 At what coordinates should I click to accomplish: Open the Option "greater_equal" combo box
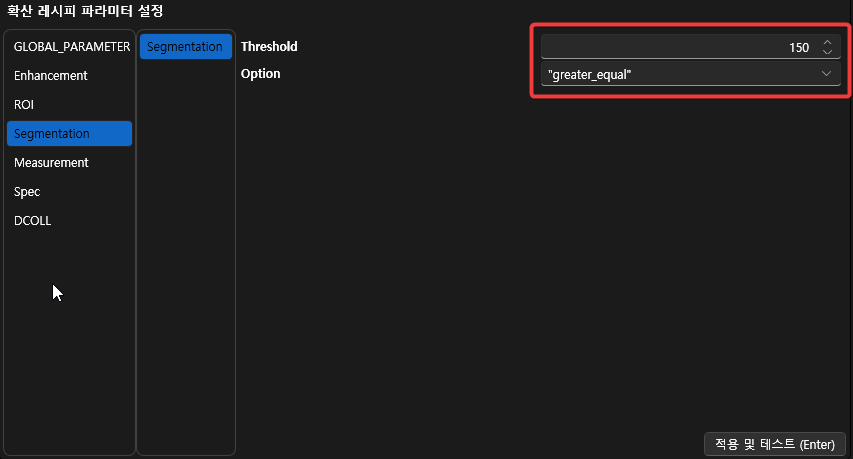point(680,75)
